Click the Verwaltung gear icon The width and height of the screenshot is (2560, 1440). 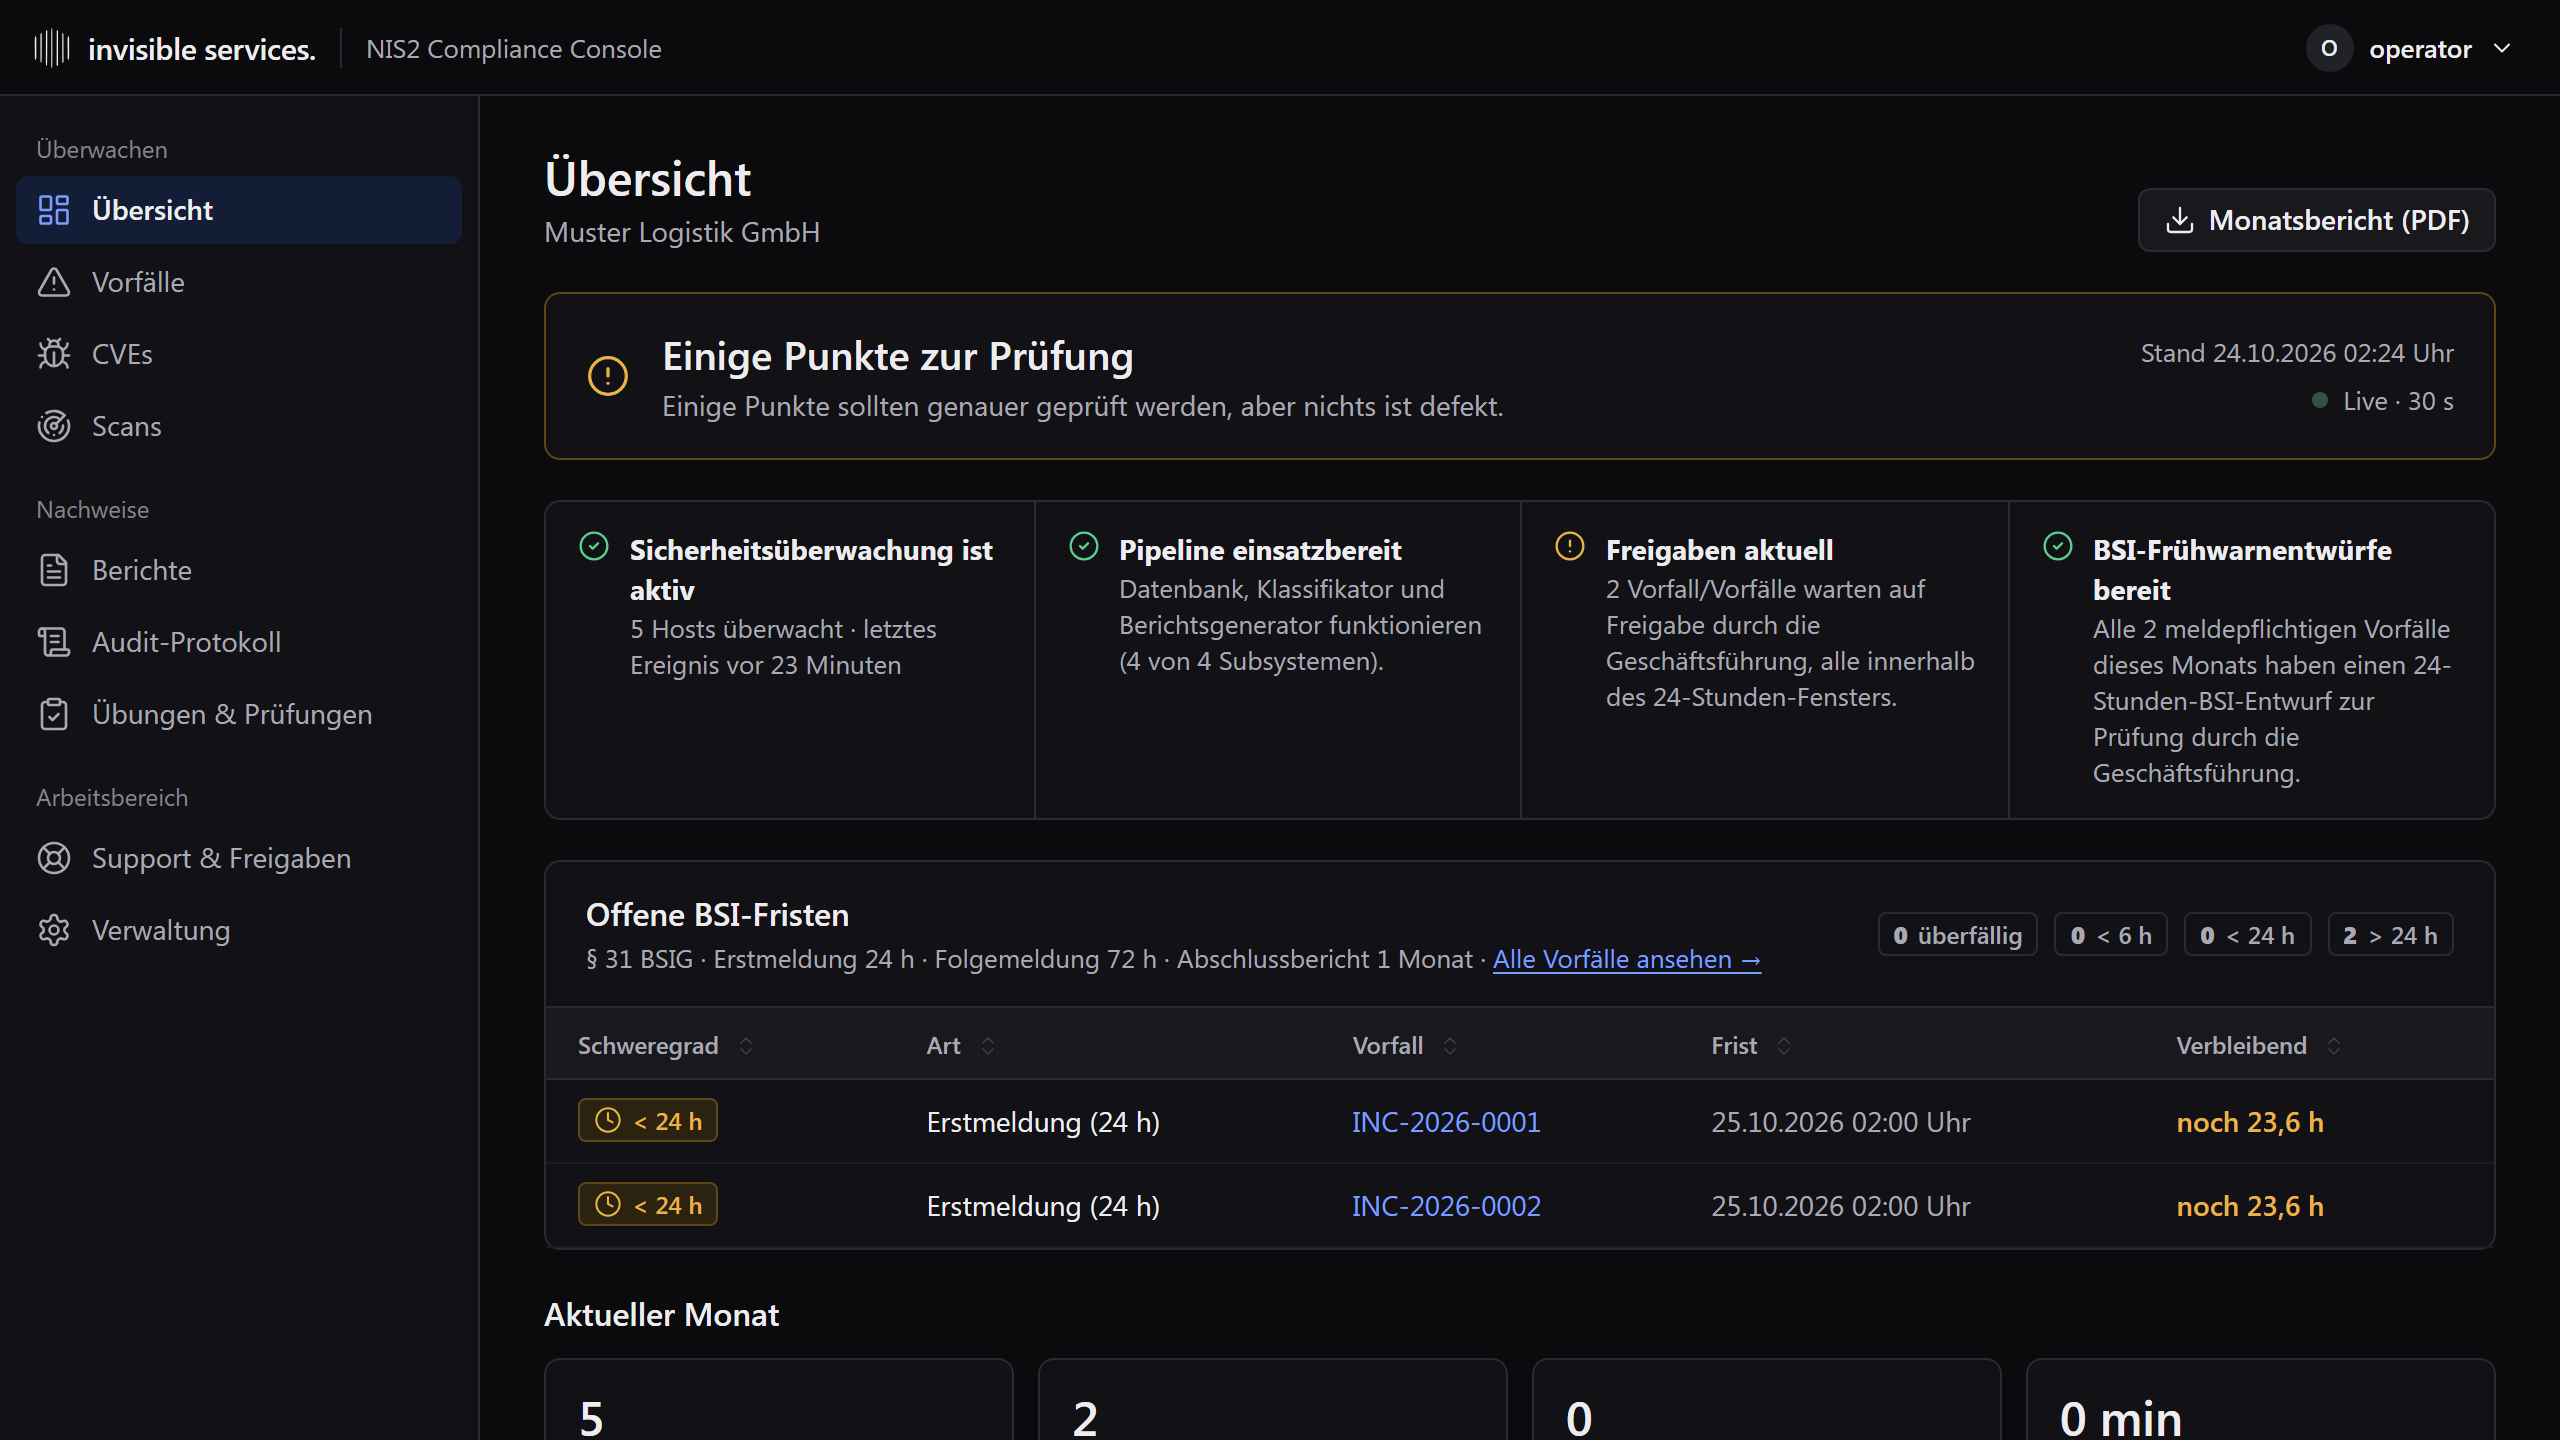pyautogui.click(x=54, y=930)
